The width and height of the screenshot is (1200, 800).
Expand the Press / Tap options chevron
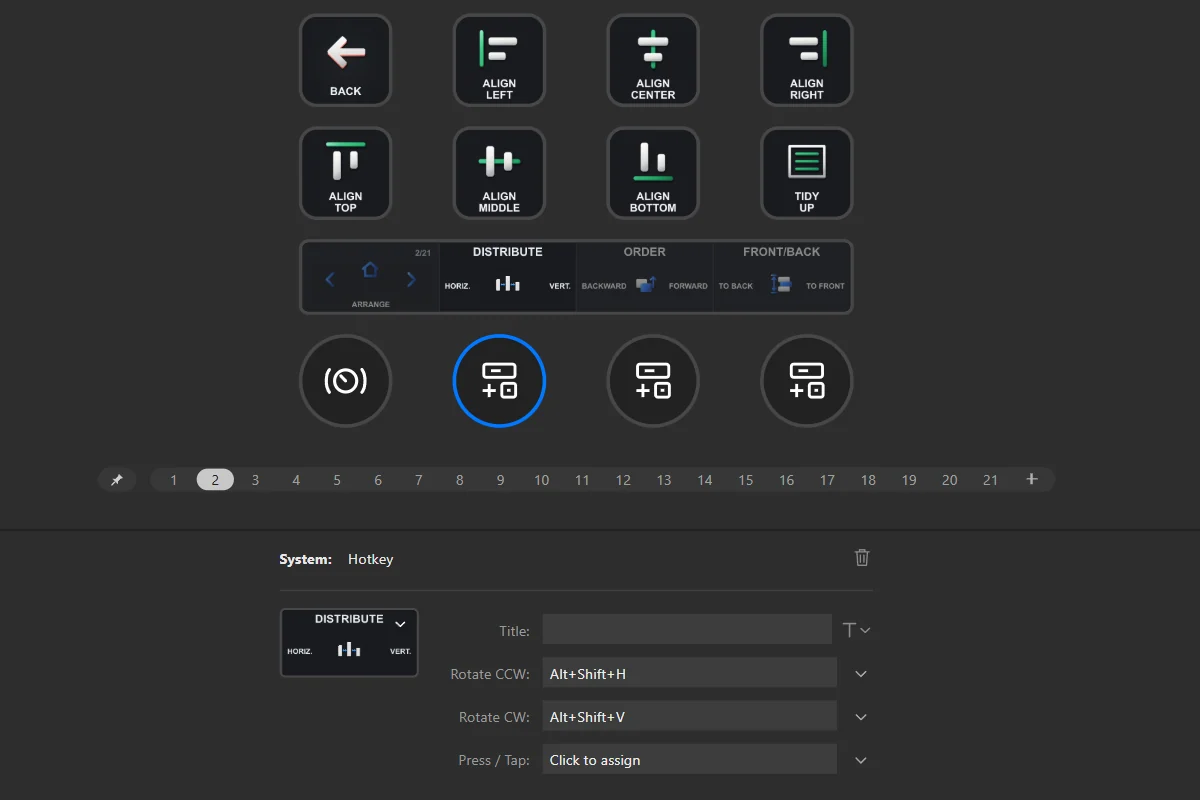861,760
